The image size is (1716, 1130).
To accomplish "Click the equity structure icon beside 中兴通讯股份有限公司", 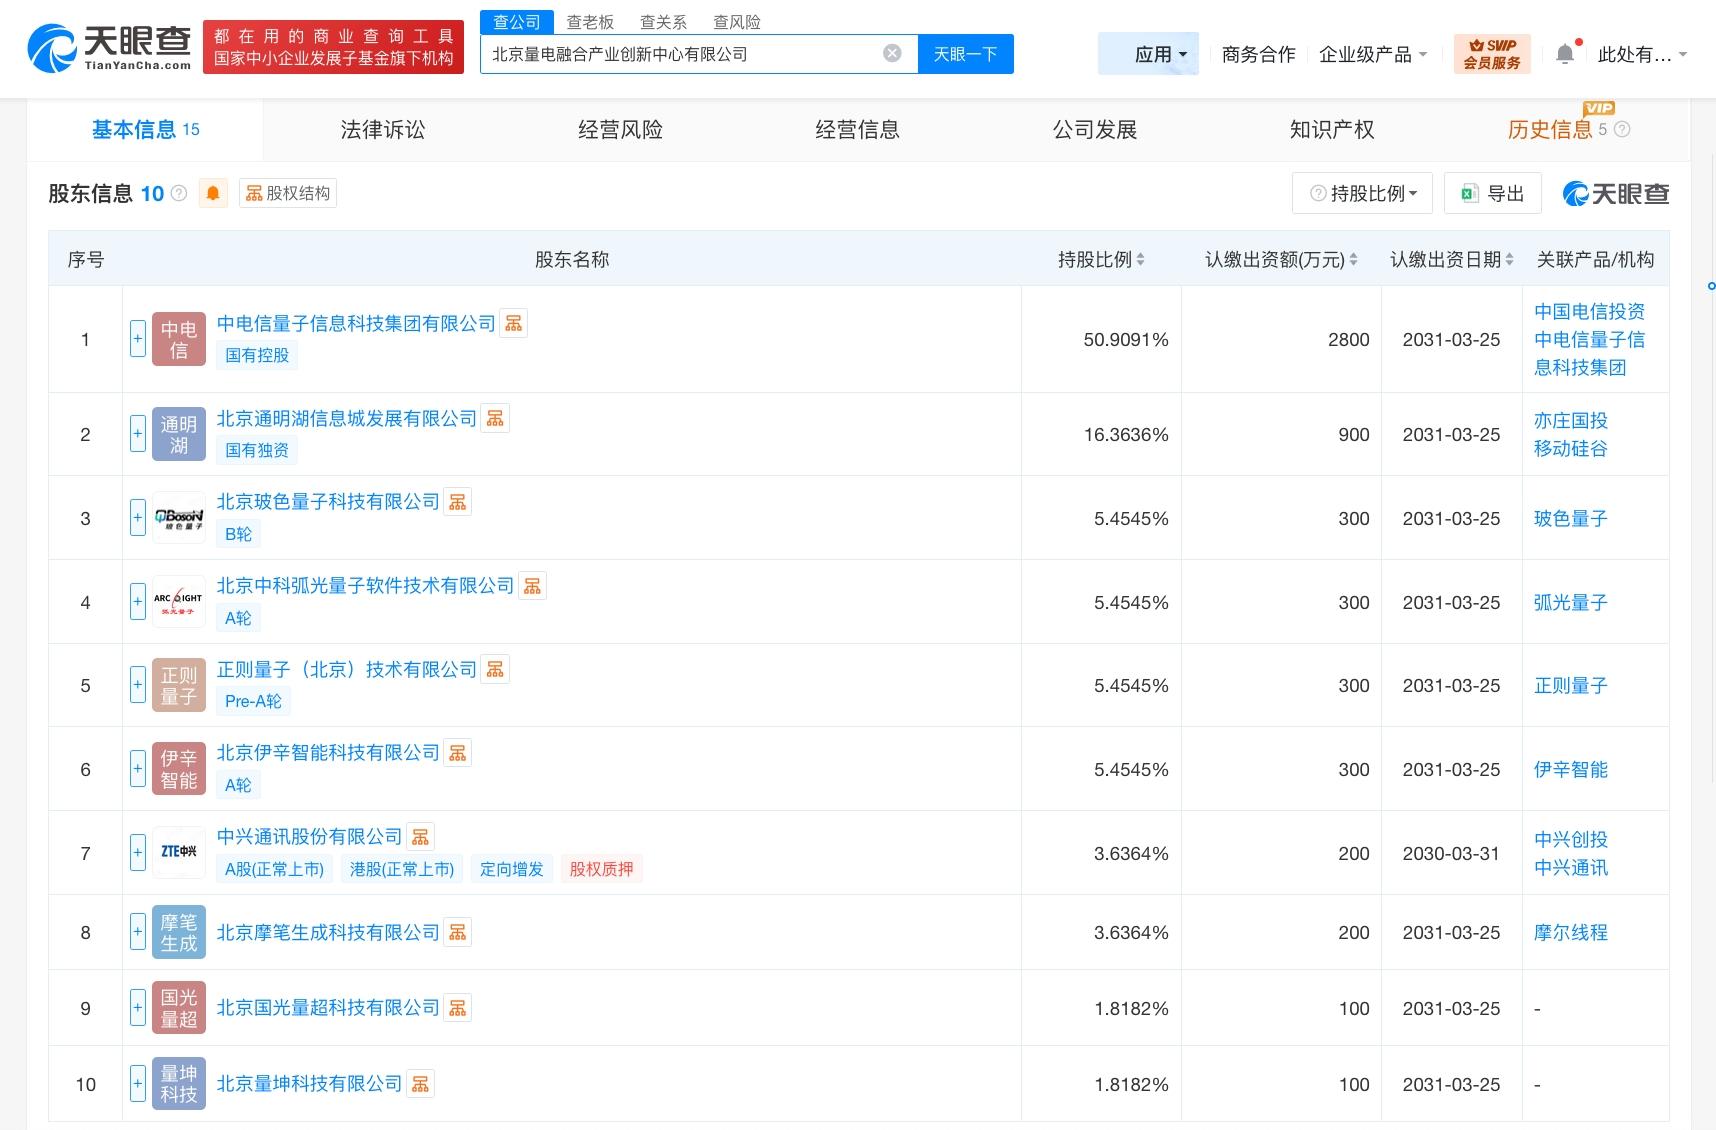I will click(420, 837).
